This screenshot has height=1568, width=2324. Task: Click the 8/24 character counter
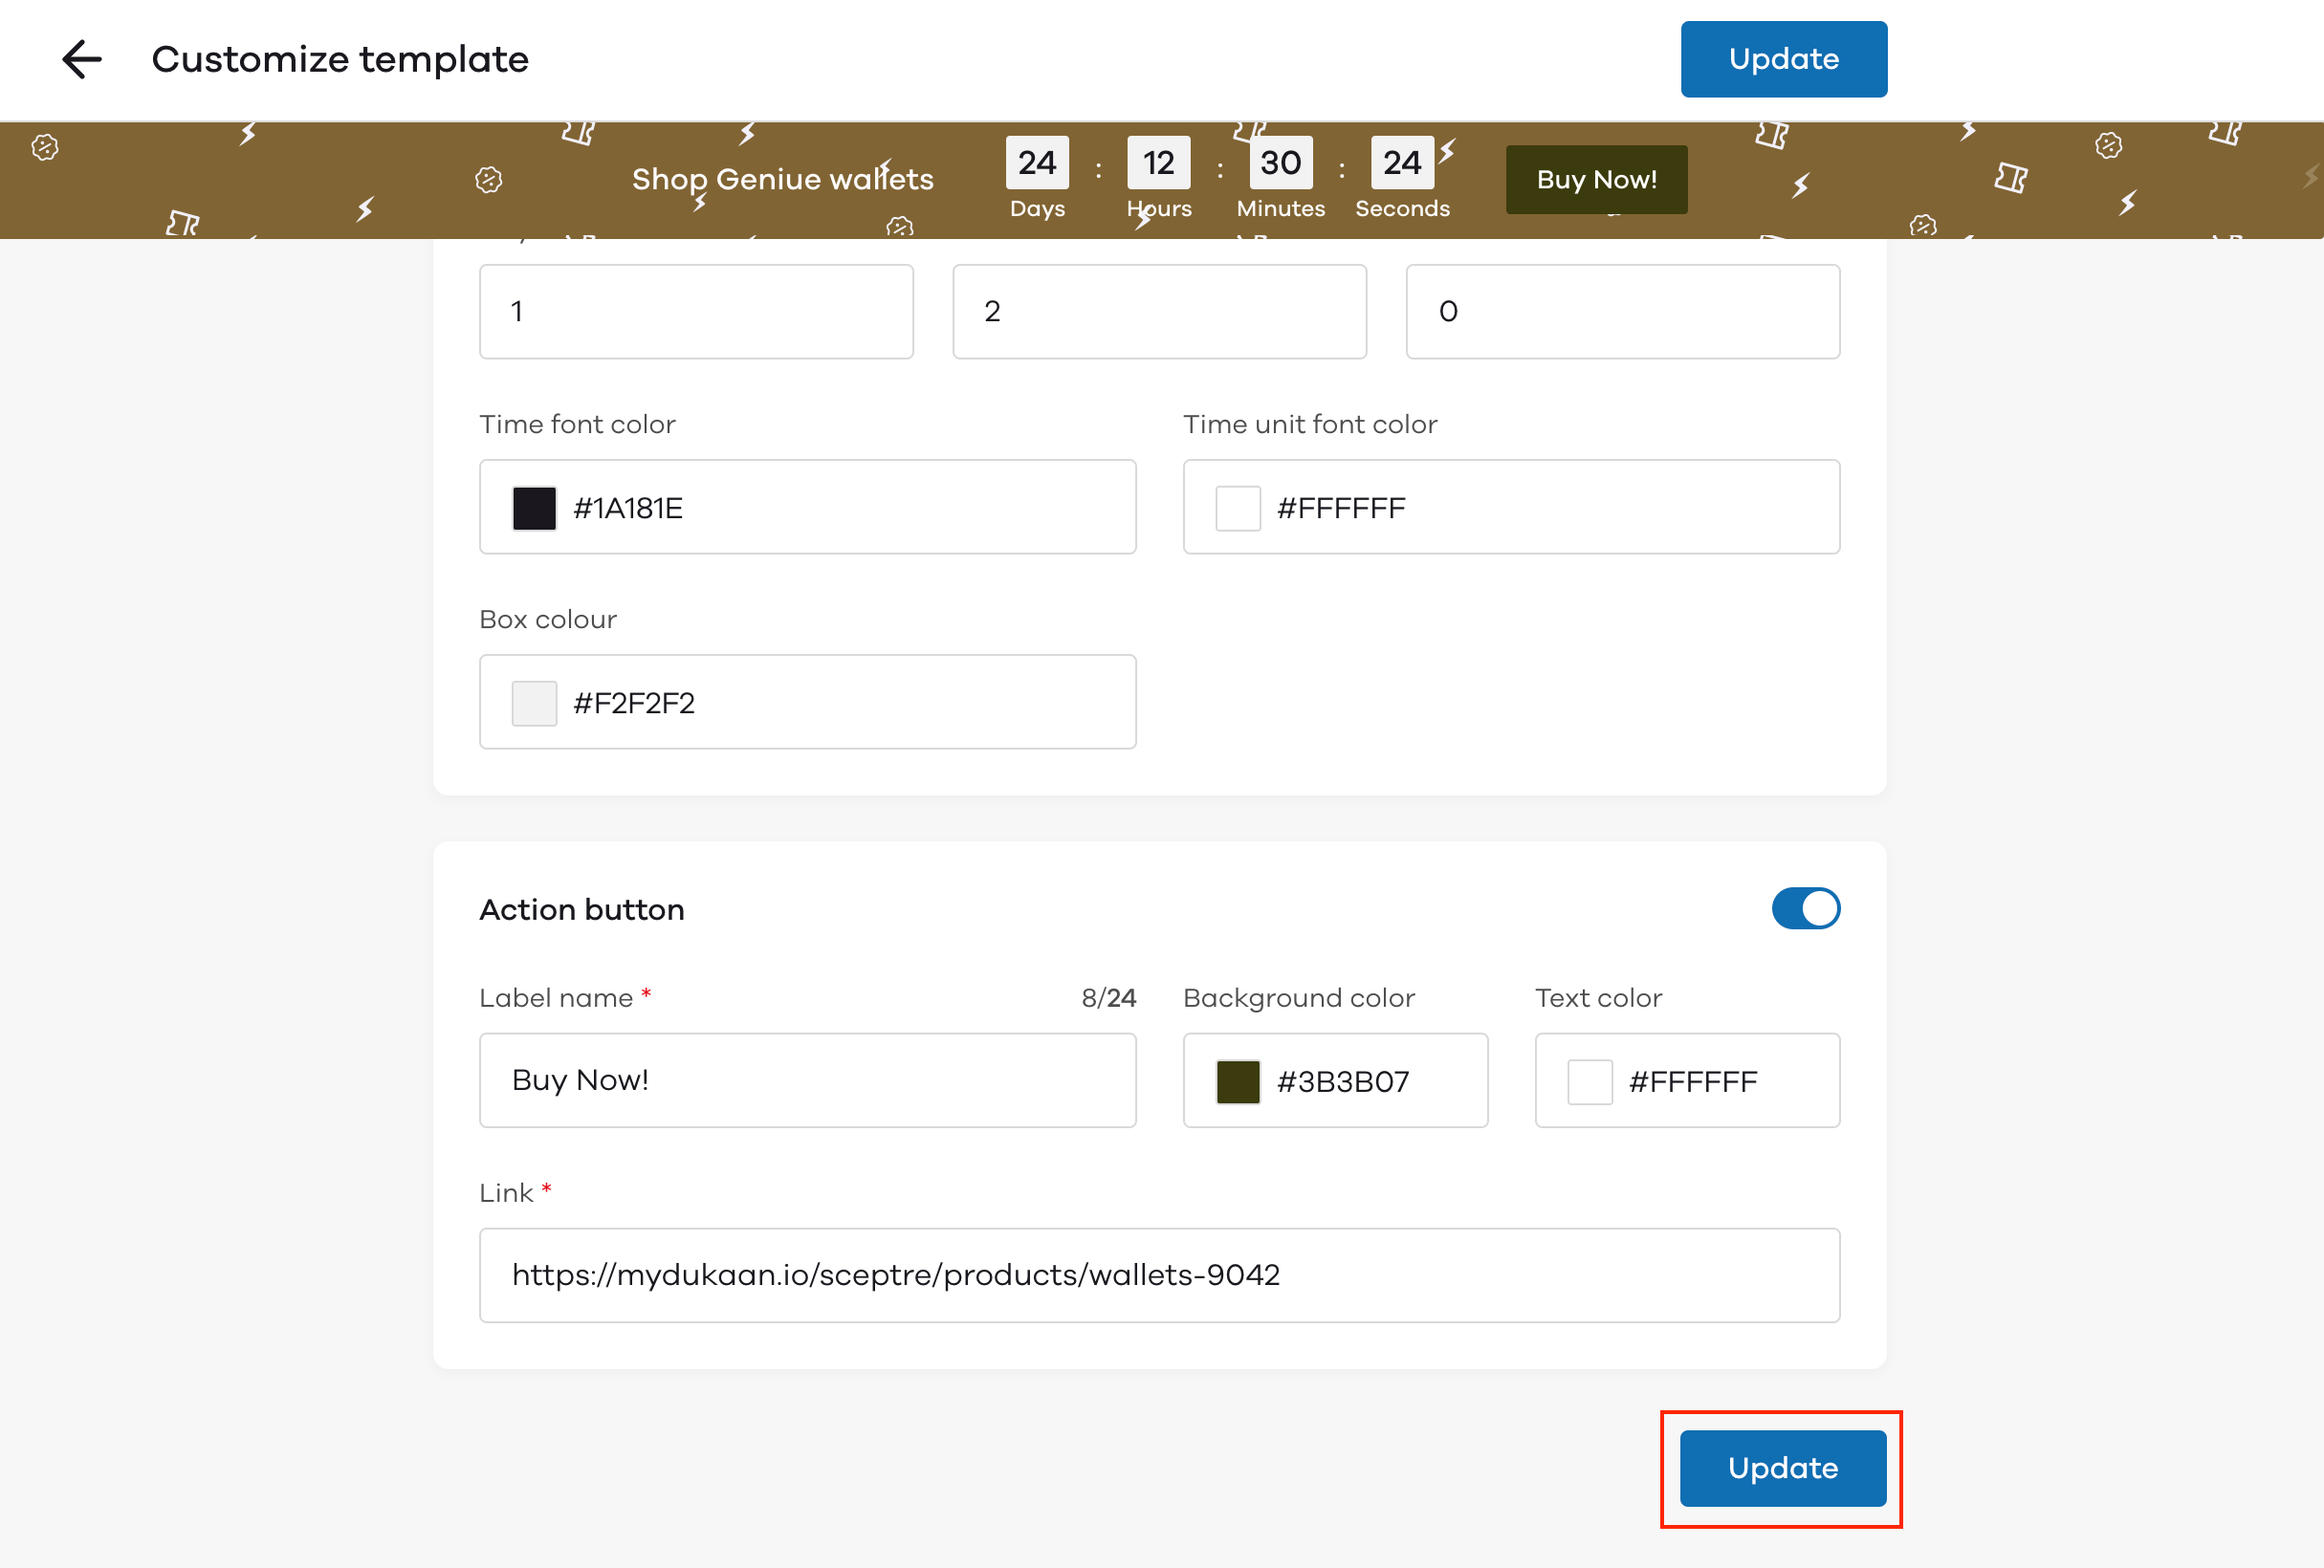click(1108, 997)
